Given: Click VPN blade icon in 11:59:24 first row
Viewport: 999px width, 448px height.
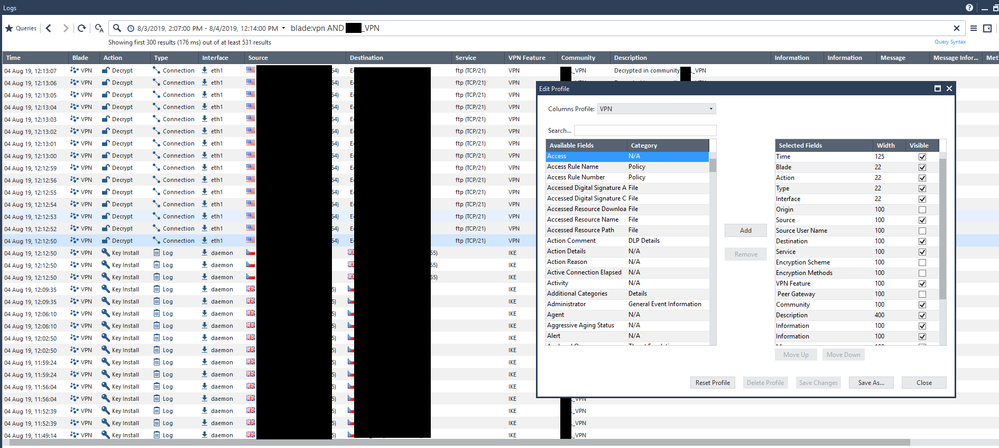Looking at the screenshot, I should (75, 362).
